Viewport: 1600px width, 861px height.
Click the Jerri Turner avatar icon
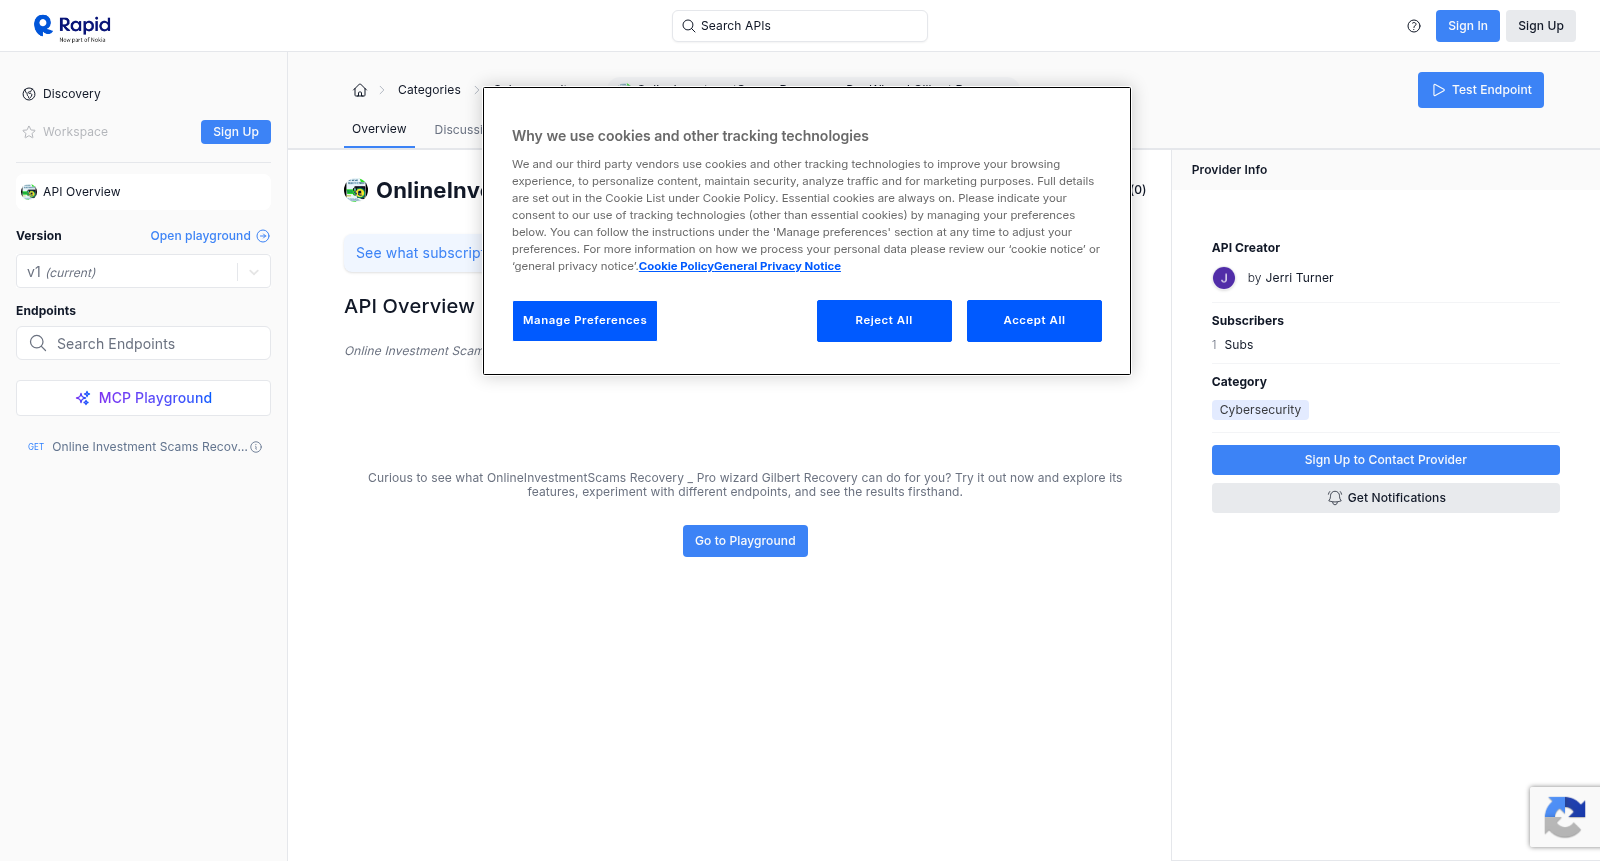[1224, 278]
